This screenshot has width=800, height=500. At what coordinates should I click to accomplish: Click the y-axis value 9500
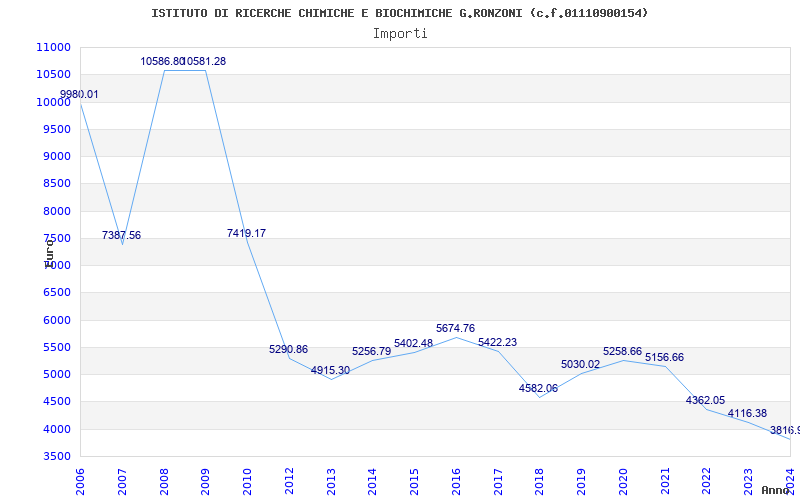tap(56, 129)
